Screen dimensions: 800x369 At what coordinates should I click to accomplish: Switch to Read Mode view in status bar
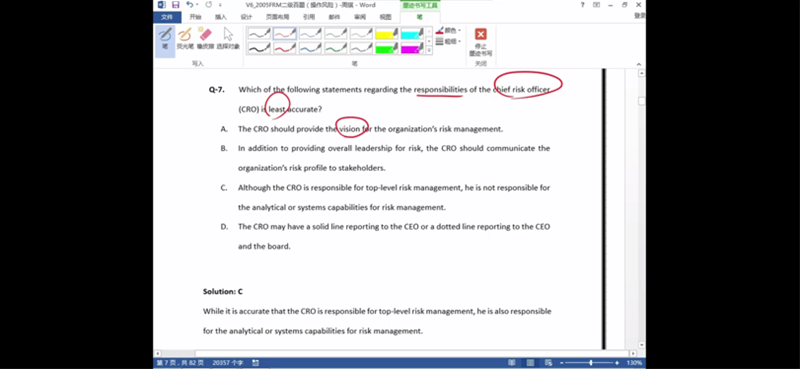512,362
